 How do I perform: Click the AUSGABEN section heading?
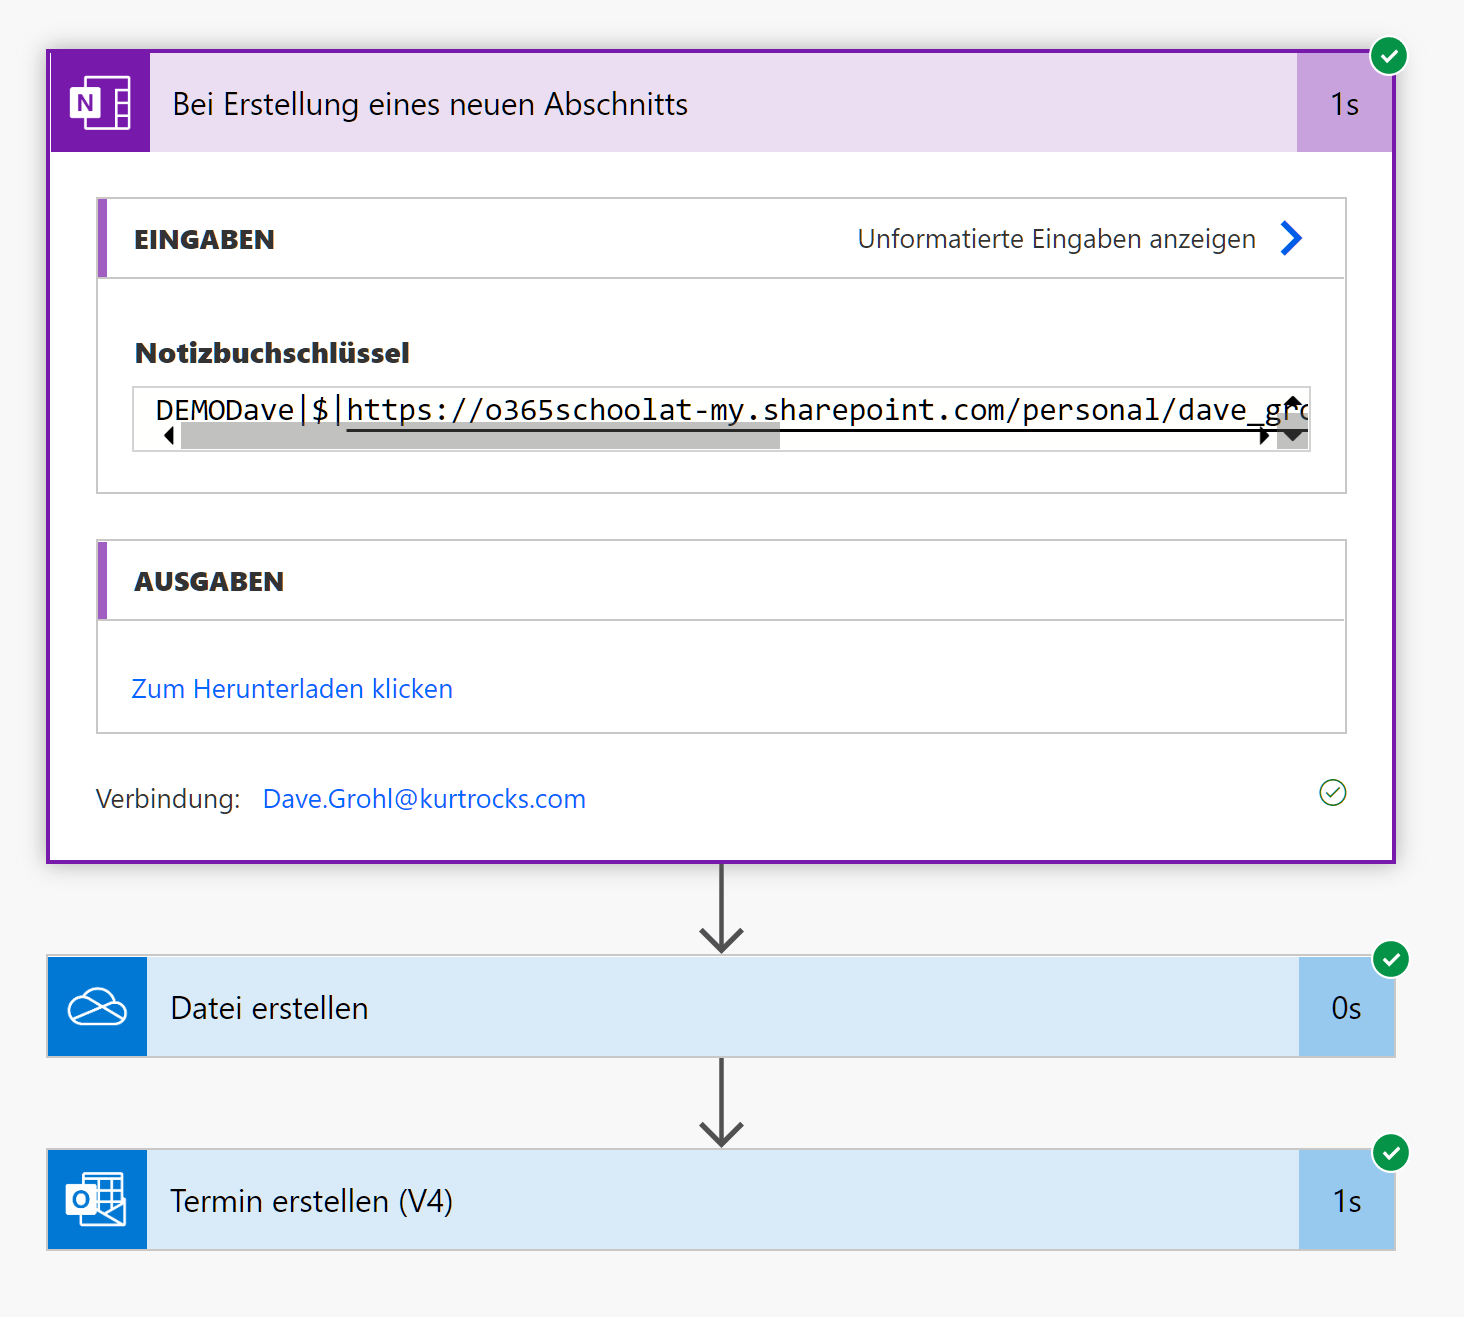coord(209,582)
